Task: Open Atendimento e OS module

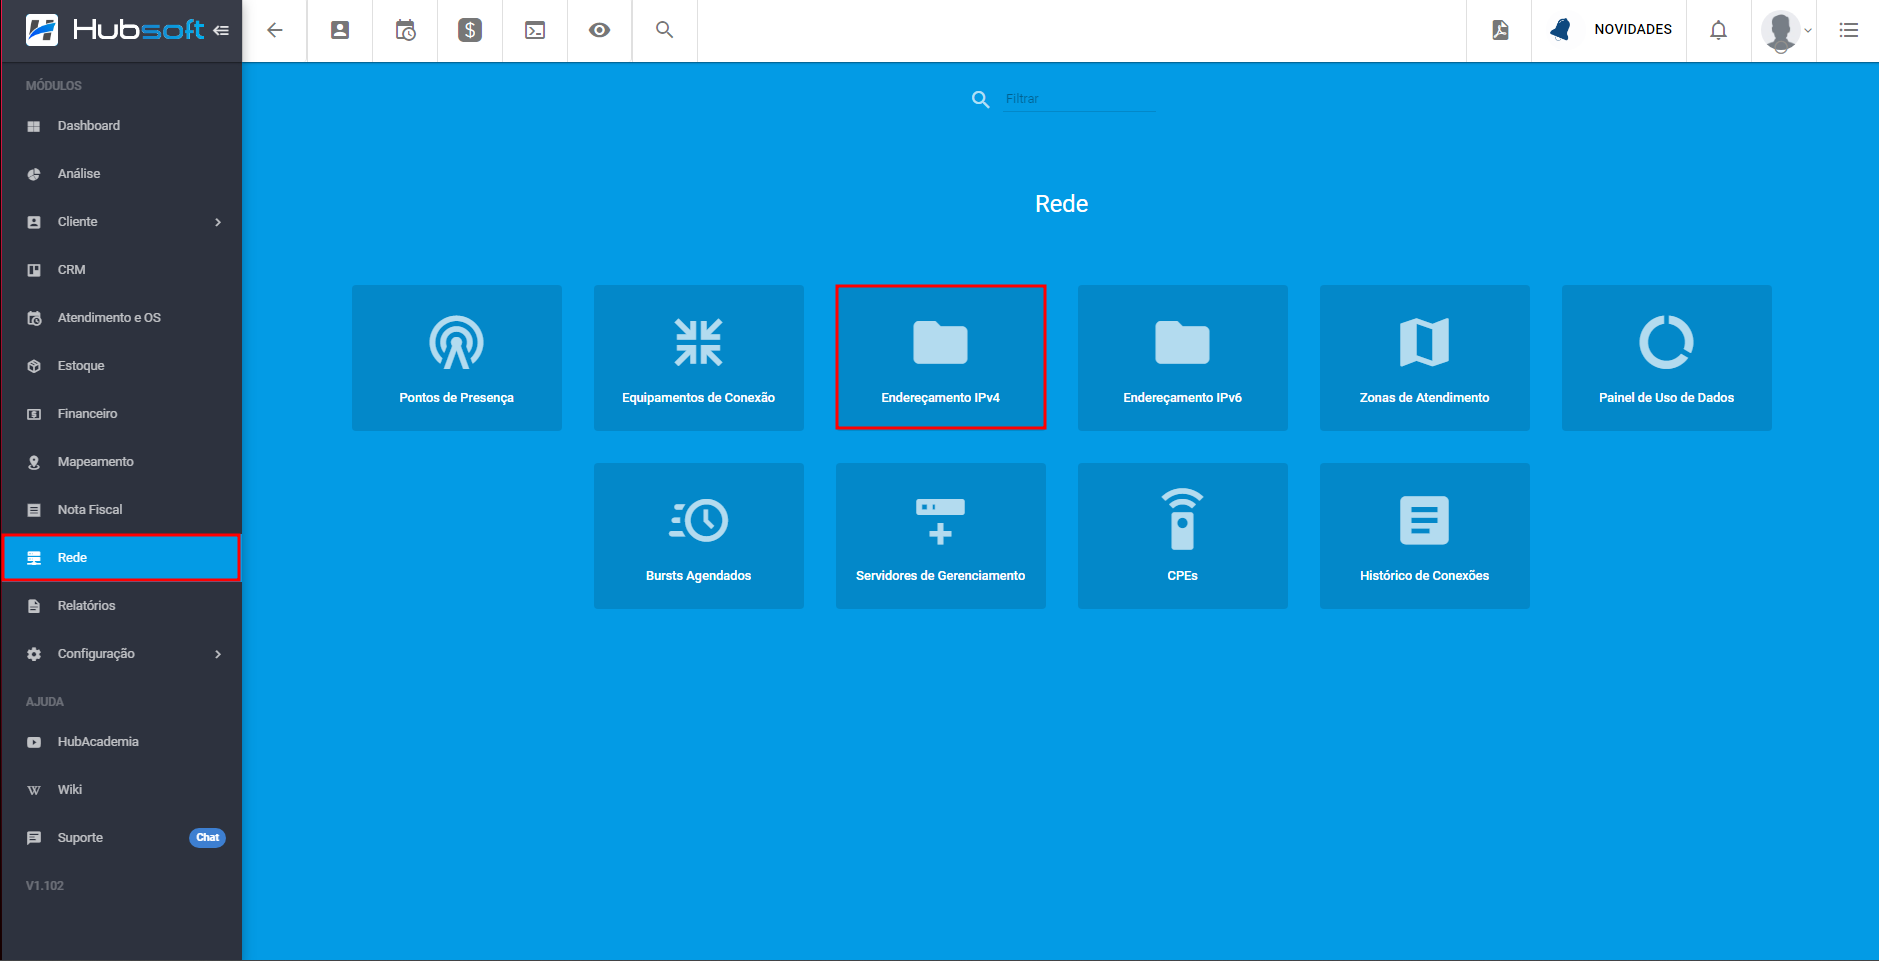Action: (x=121, y=318)
